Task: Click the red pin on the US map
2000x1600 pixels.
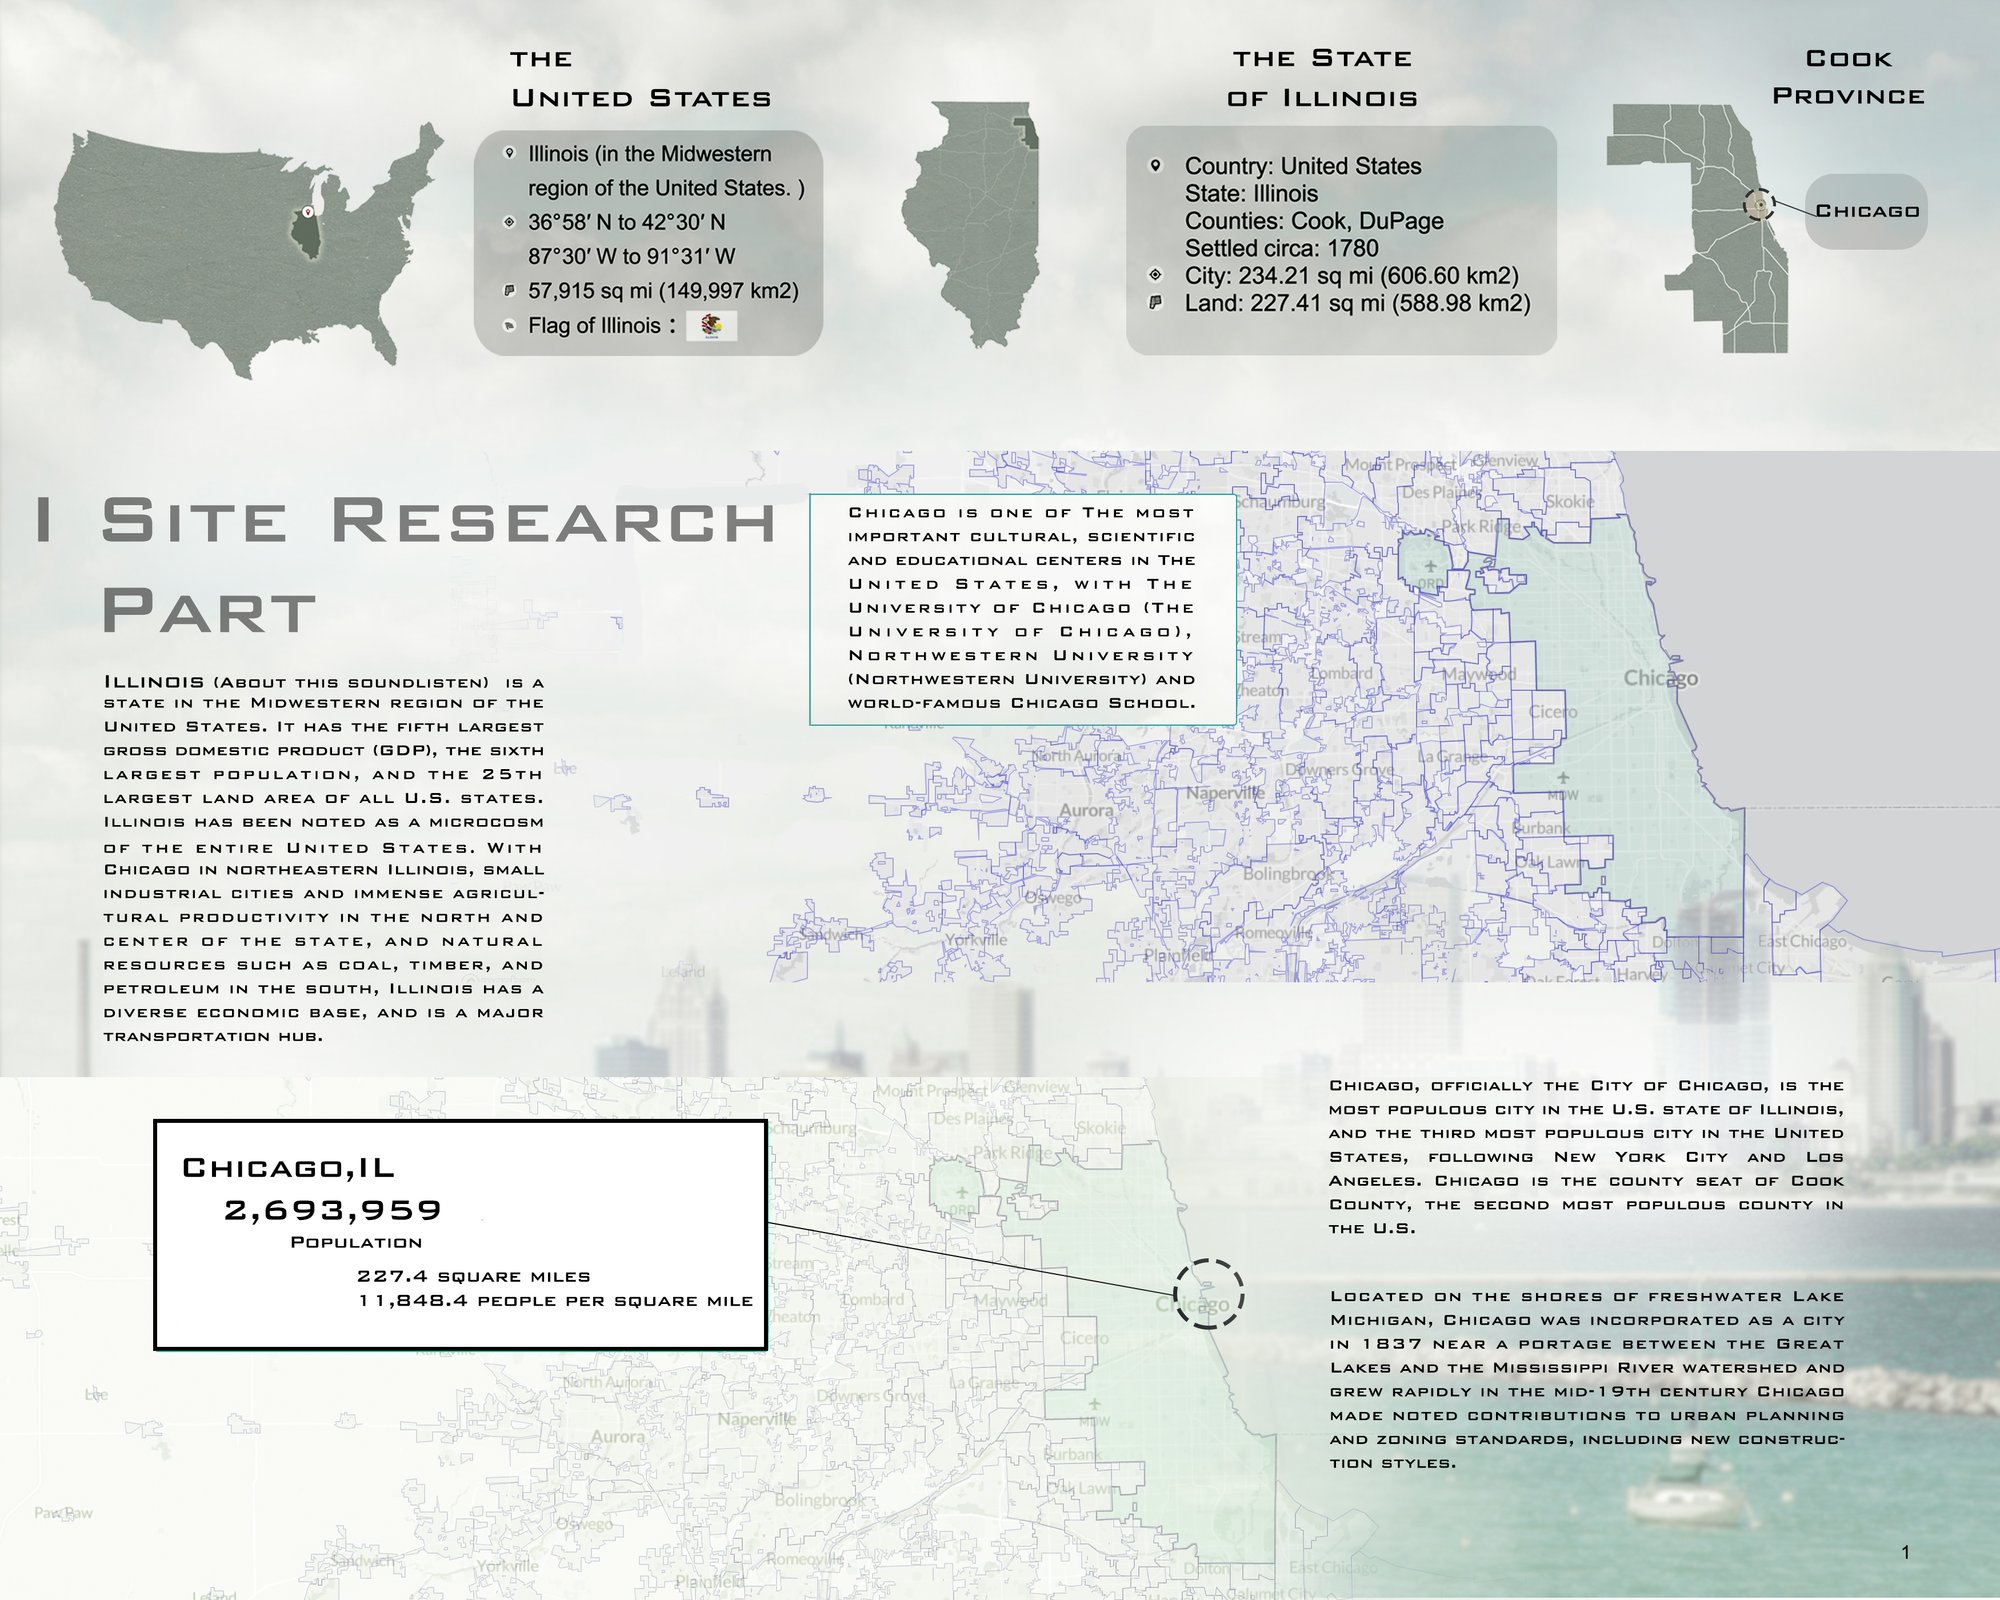Action: (307, 212)
